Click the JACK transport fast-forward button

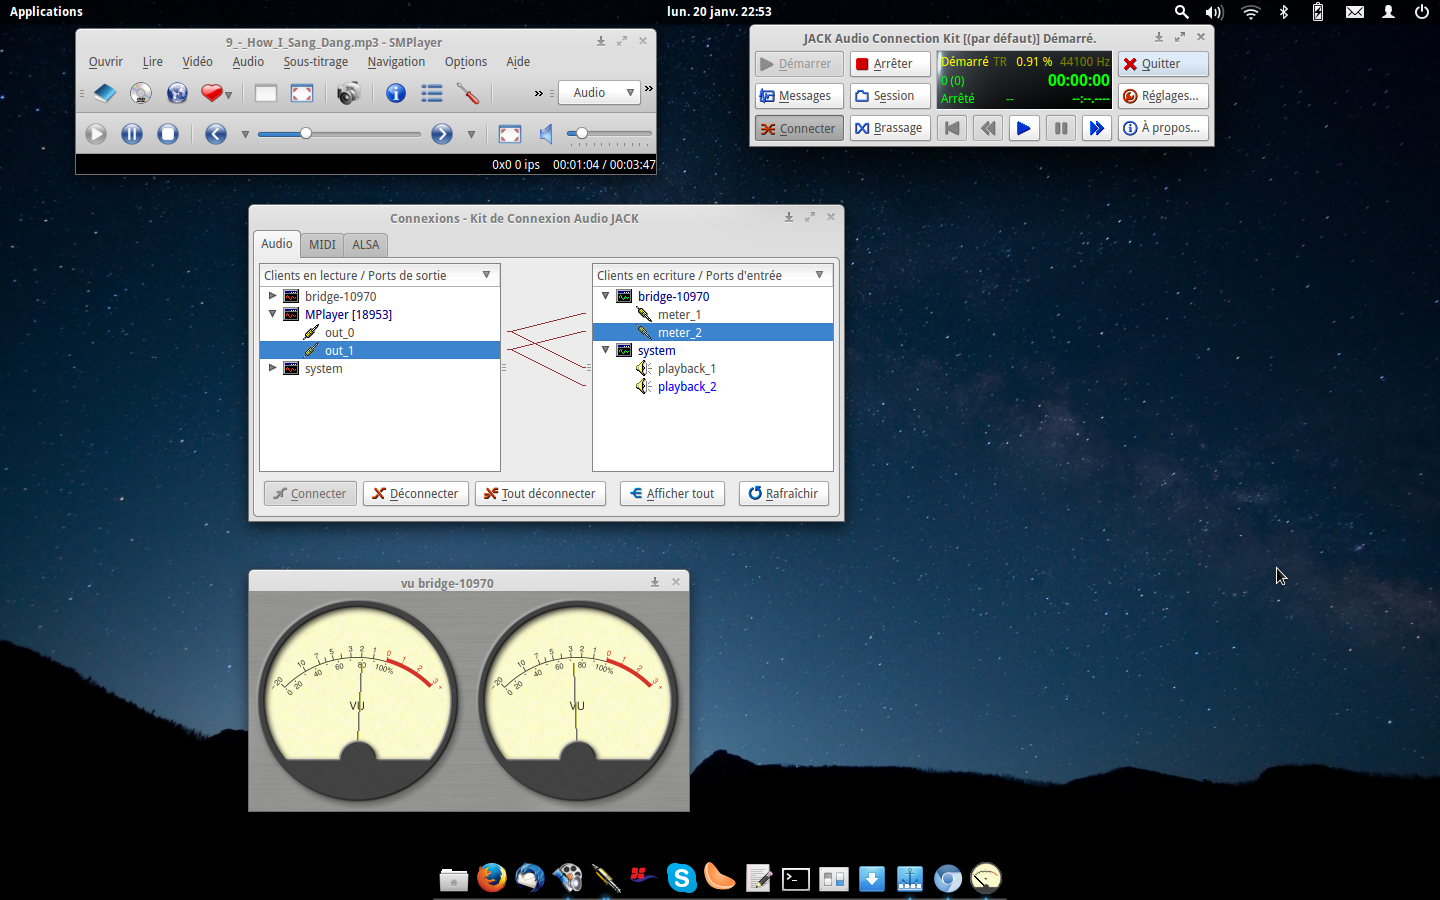1096,128
